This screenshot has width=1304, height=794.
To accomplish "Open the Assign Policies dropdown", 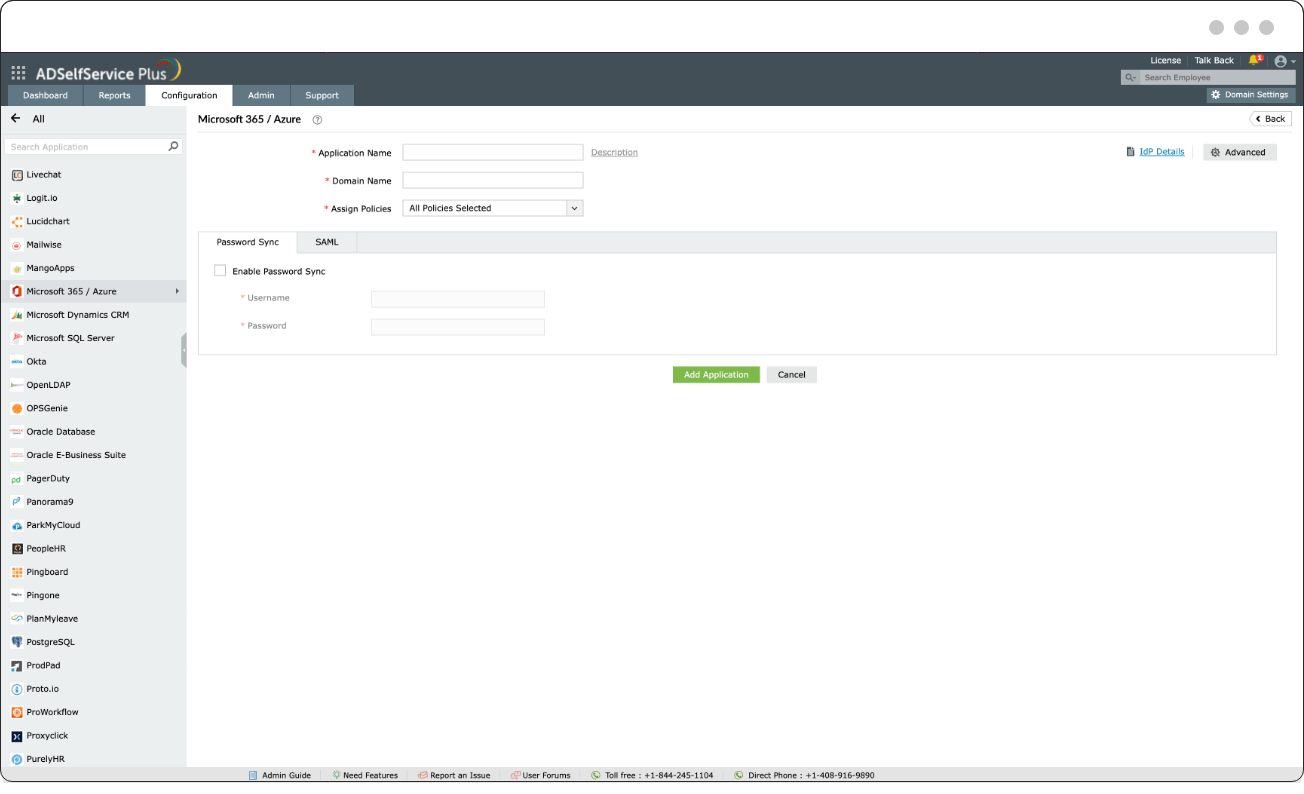I will click(493, 208).
